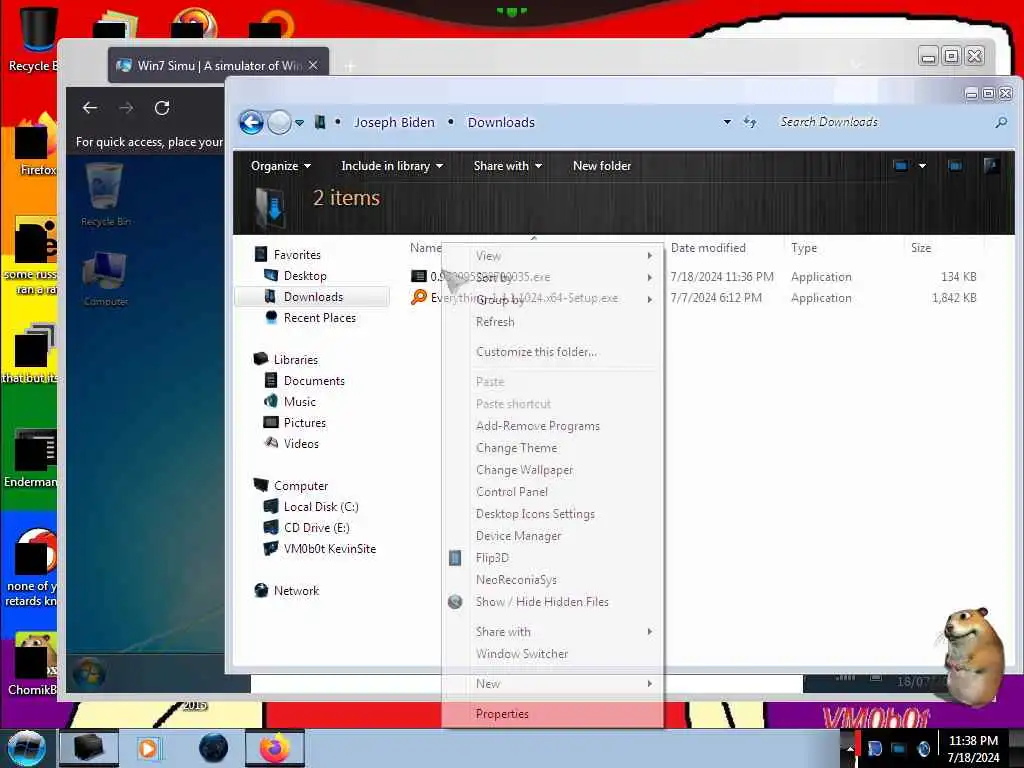The width and height of the screenshot is (1024, 768).
Task: Choose Desktop Icons Settings in context menu
Action: coord(552,514)
